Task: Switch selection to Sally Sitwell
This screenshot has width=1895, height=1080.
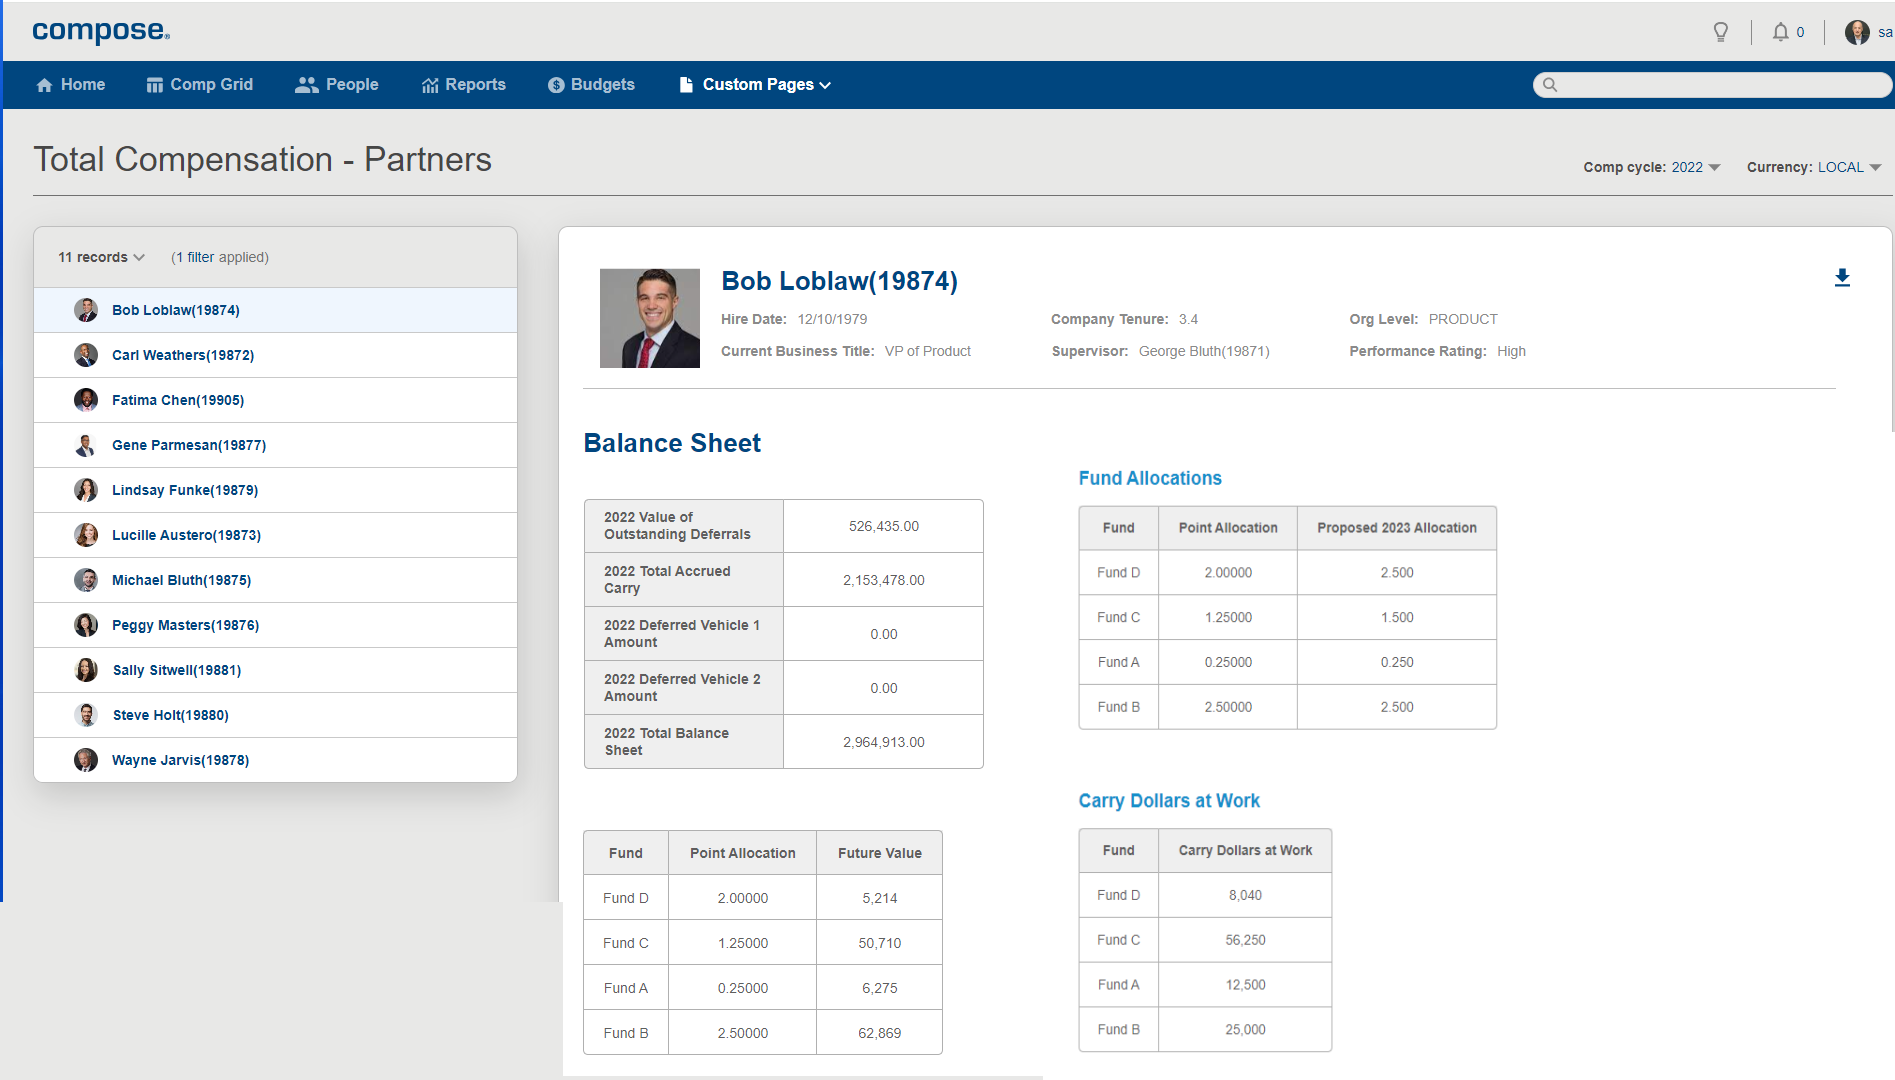Action: click(x=176, y=670)
